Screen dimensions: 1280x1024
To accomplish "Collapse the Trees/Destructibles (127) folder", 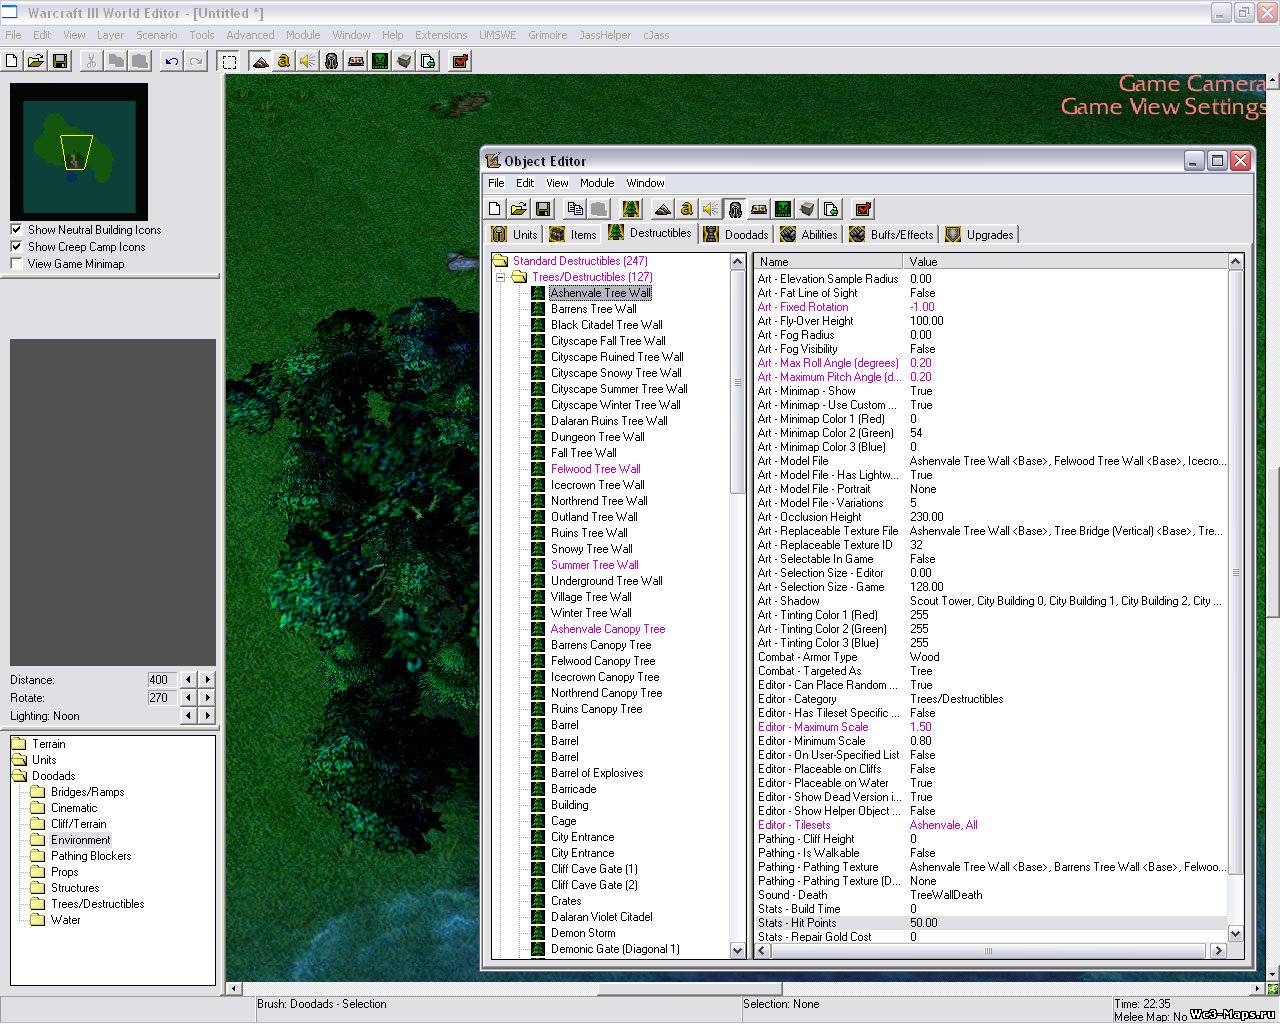I will coord(501,277).
